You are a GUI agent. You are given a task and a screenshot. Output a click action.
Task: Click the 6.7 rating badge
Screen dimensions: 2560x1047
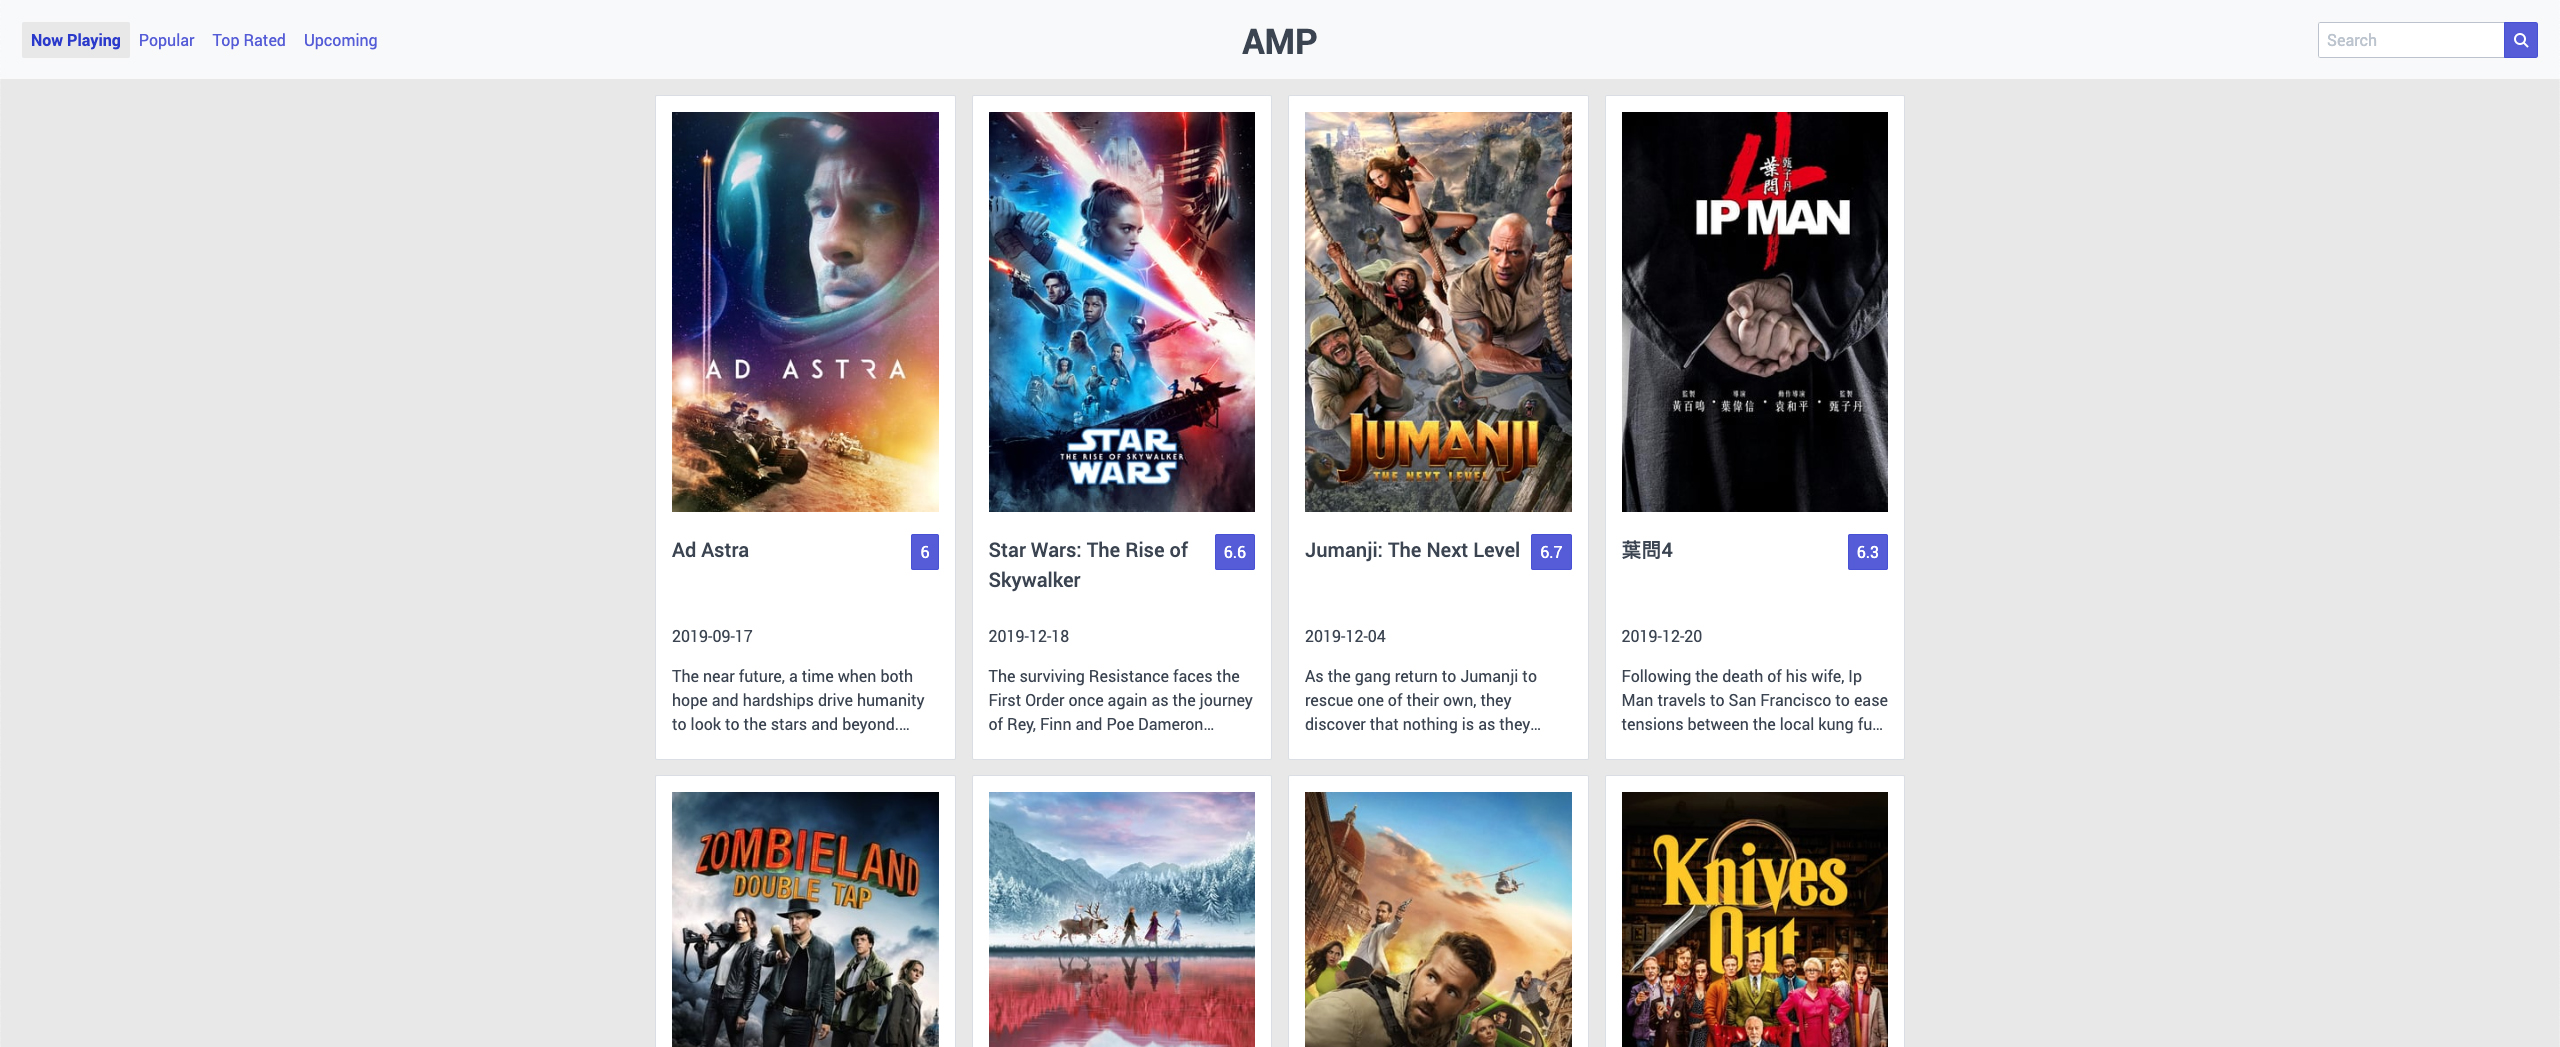(1551, 552)
